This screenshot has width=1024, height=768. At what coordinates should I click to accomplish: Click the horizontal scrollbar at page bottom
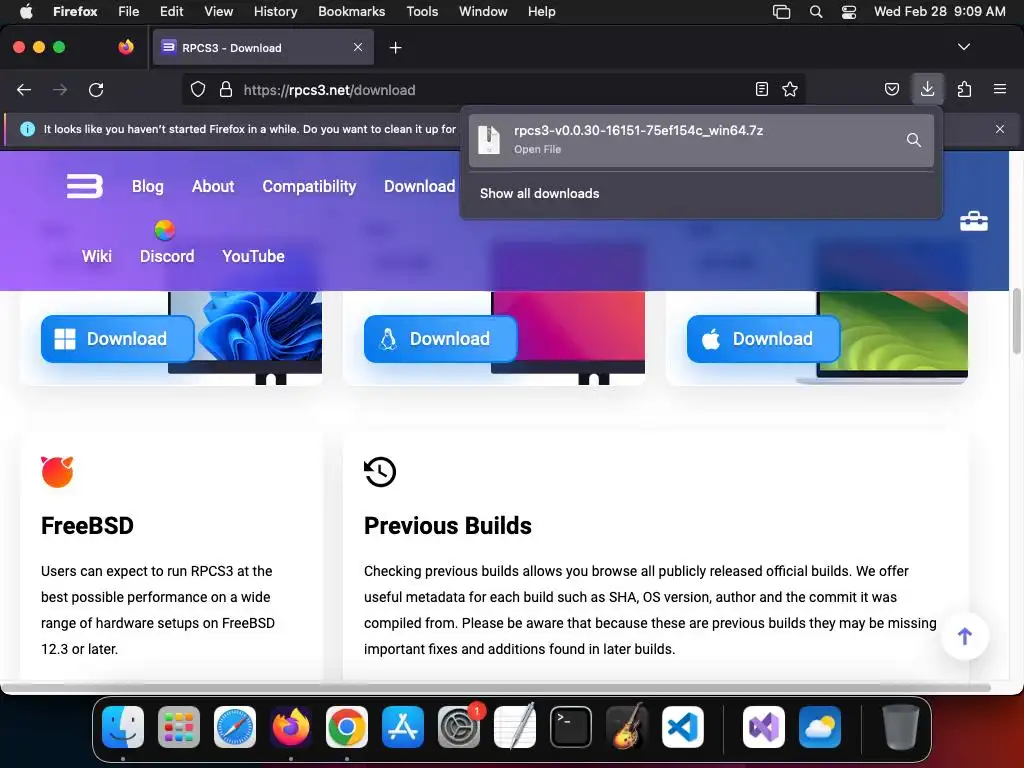[x=496, y=688]
